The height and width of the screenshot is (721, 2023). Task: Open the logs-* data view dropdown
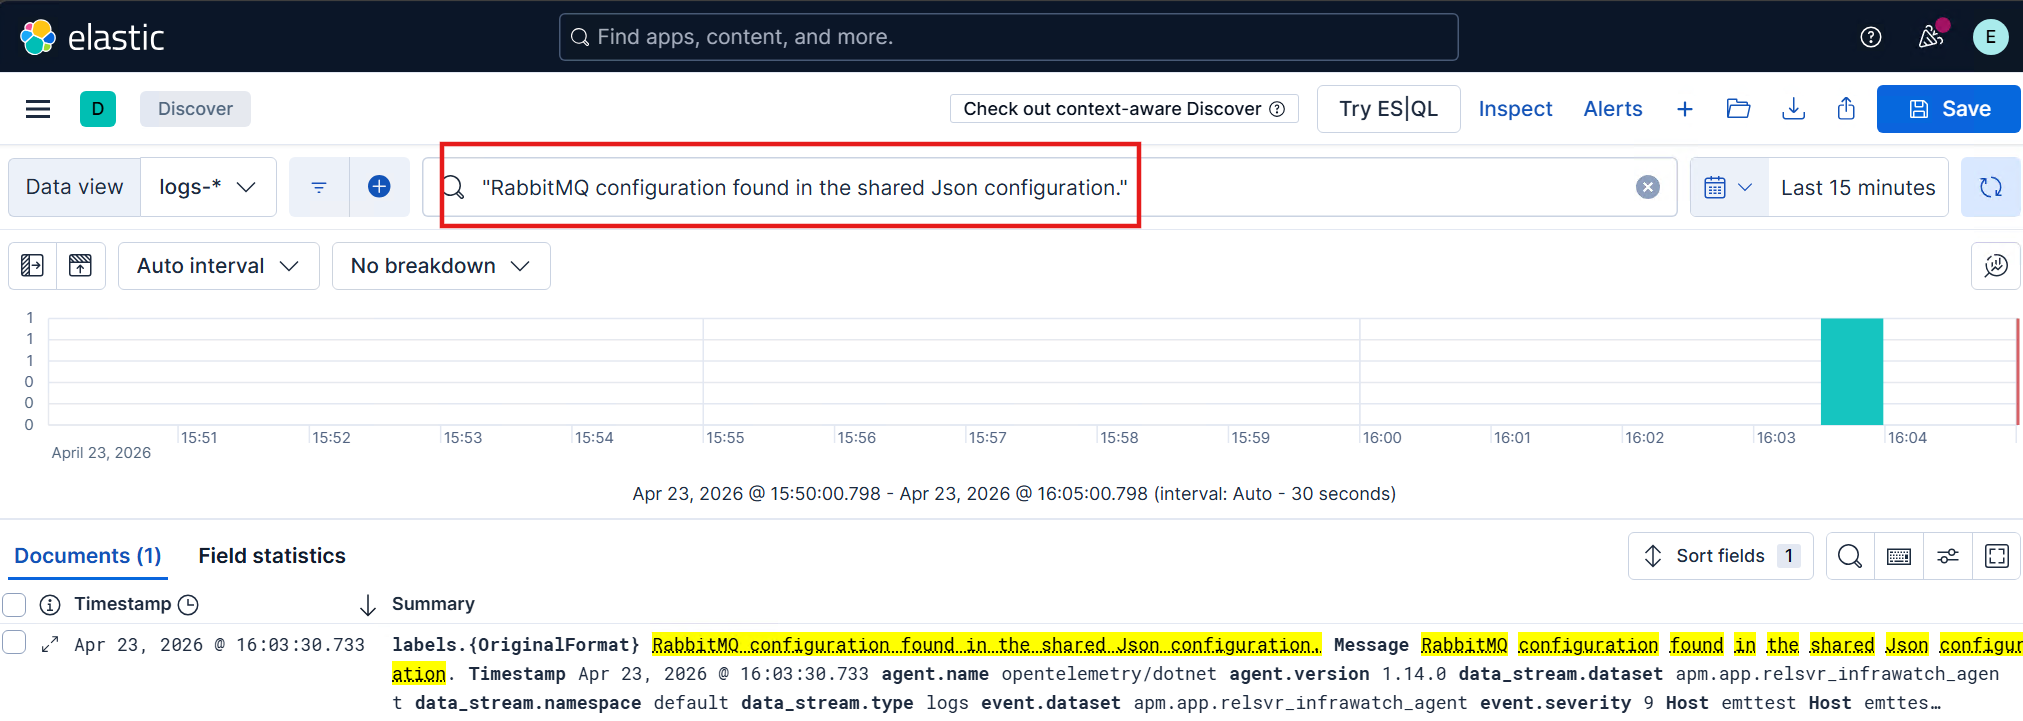[x=208, y=187]
